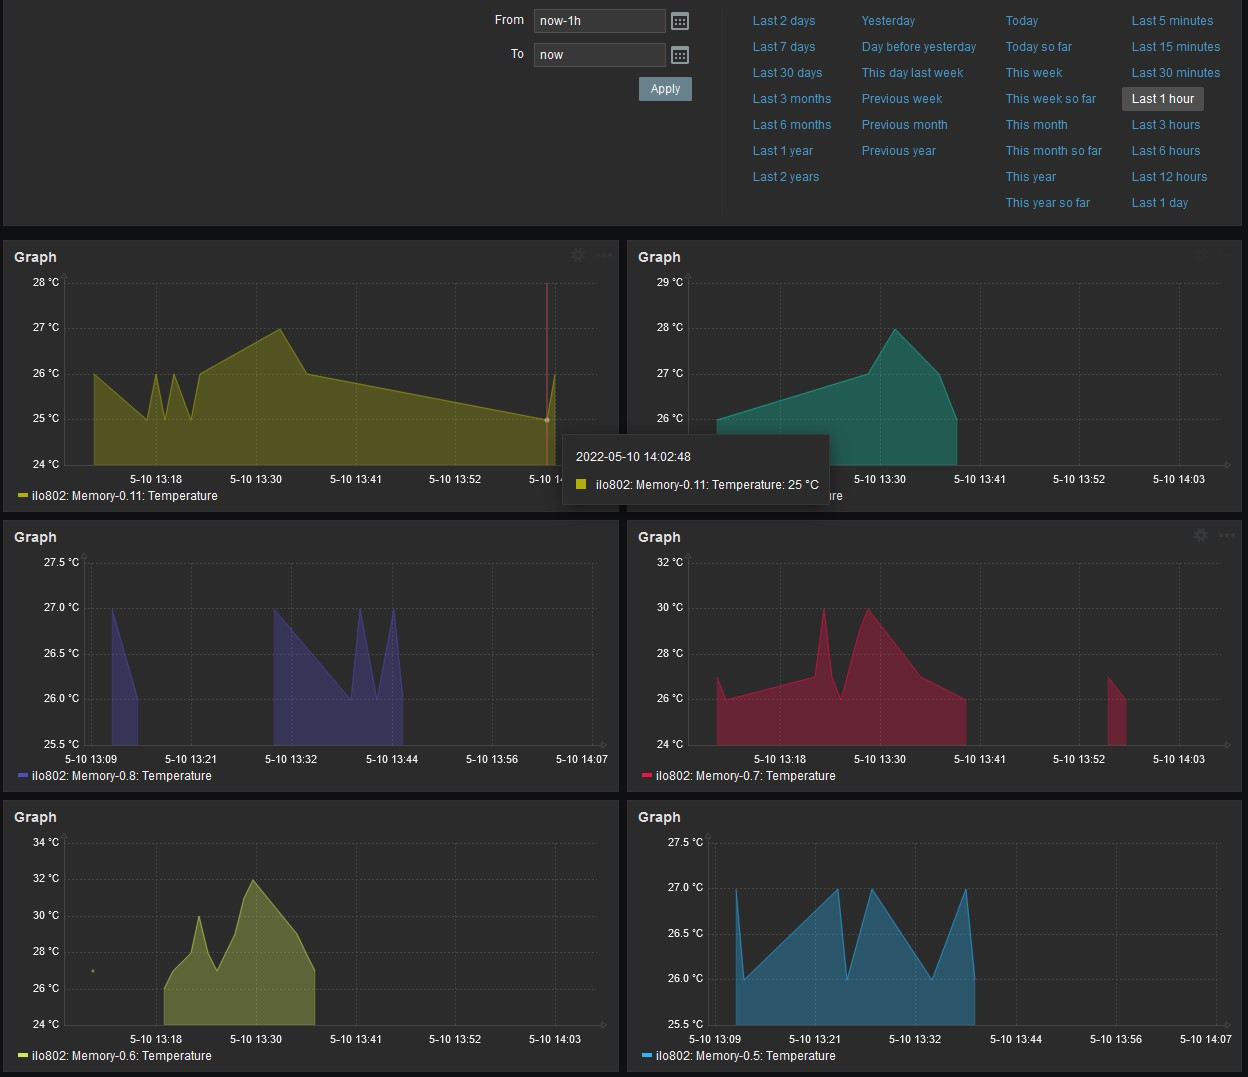This screenshot has height=1077, width=1248.
Task: Open ellipsis menu on Memory-0.7 graph
Action: pos(1227,536)
